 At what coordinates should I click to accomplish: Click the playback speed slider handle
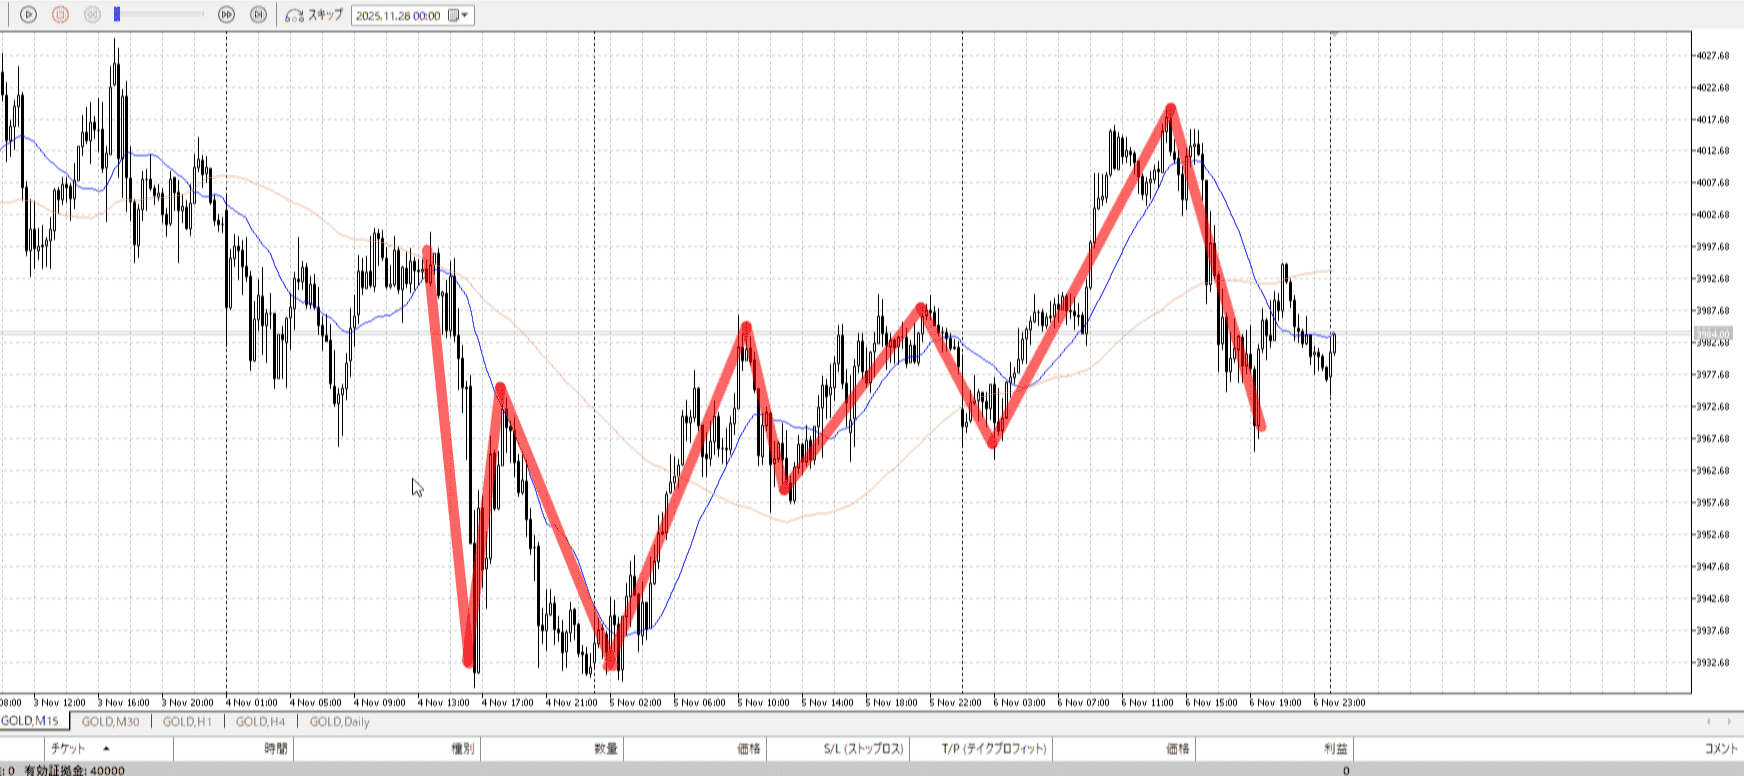click(117, 14)
